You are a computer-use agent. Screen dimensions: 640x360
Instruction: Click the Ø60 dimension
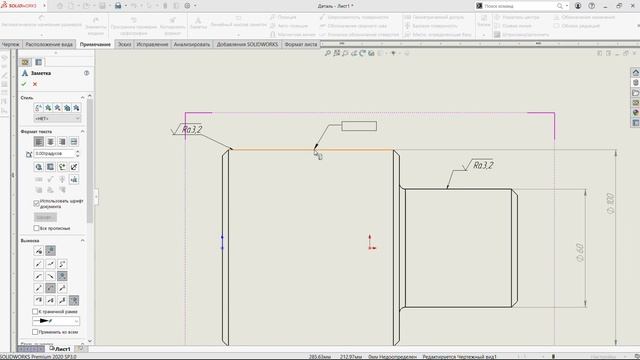(x=580, y=252)
